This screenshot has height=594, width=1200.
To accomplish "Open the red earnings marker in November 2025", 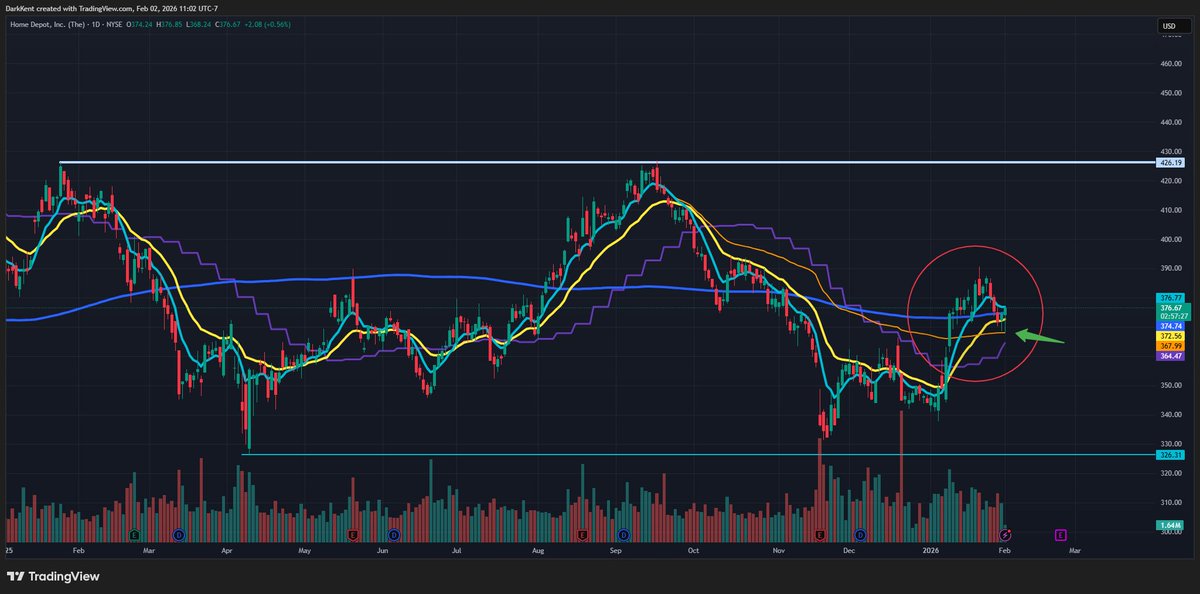I will coord(820,535).
